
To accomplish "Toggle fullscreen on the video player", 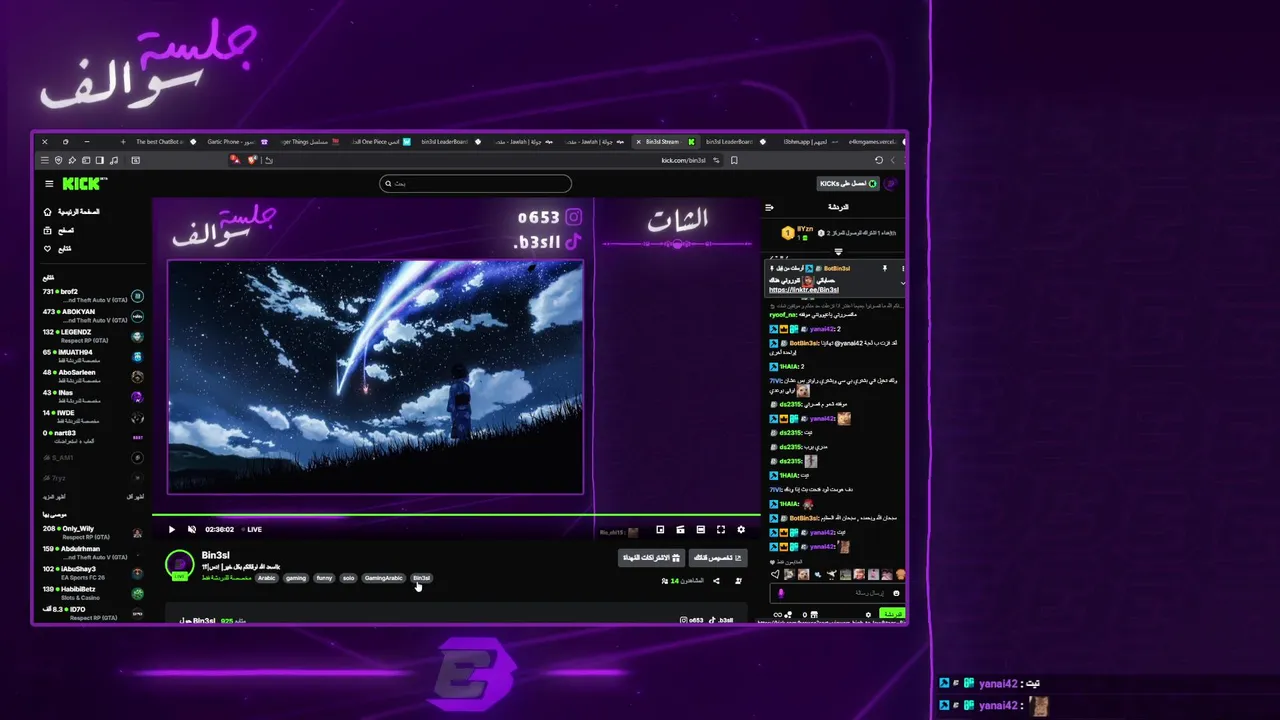I will (x=721, y=530).
